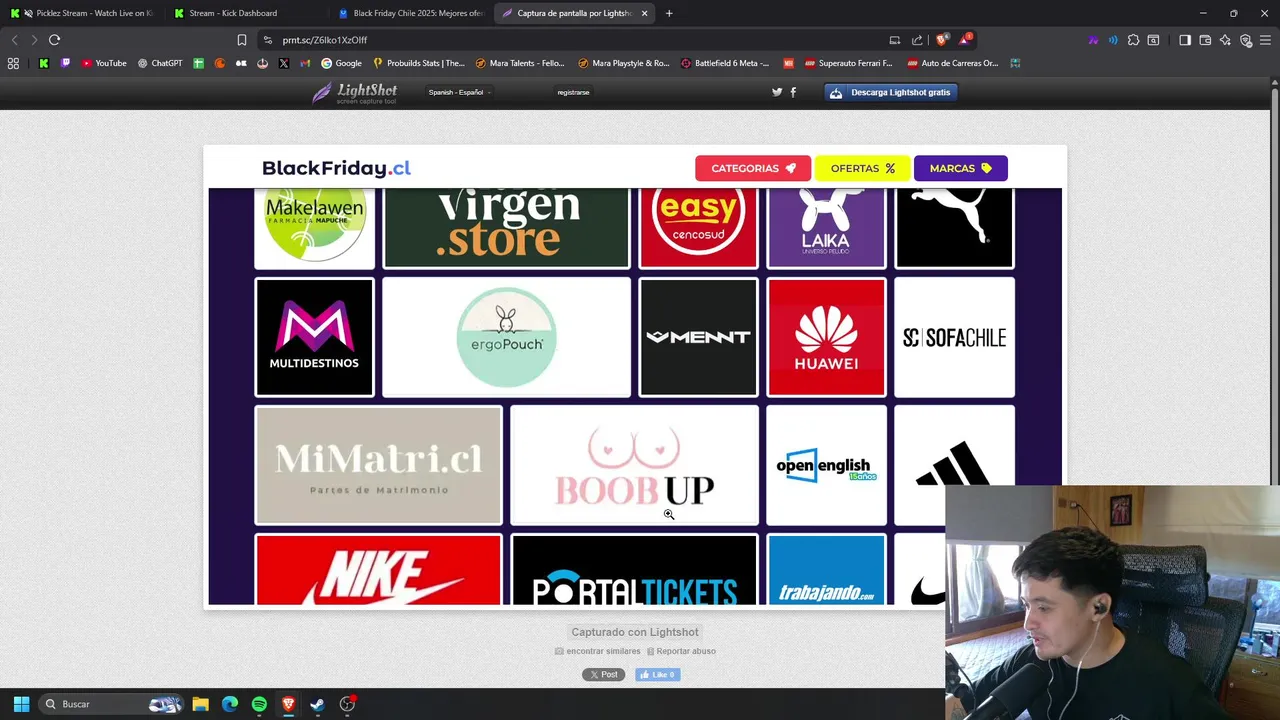Toggle the browser sidebar panel icon
This screenshot has height=720, width=1280.
point(1184,40)
